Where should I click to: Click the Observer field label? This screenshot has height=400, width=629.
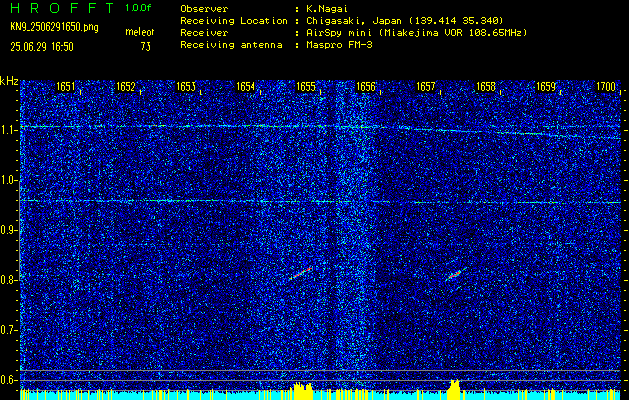point(204,9)
